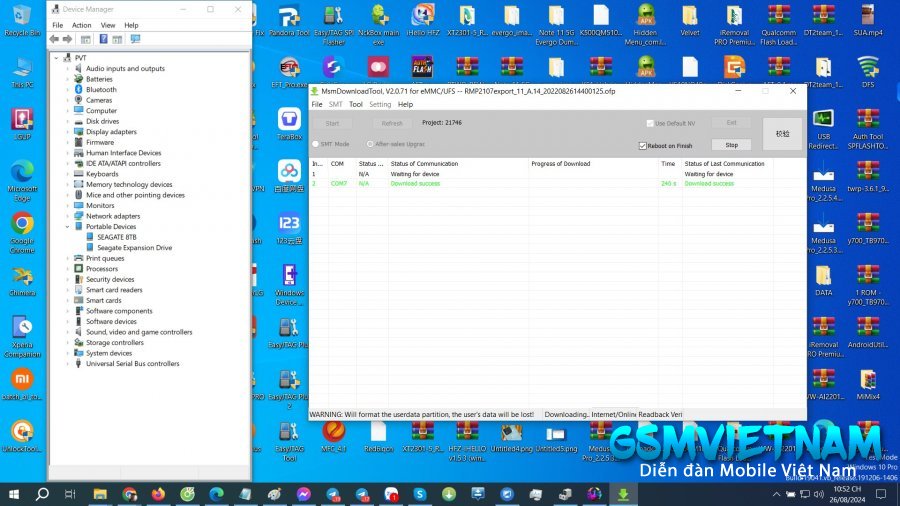
Task: Click the Device Manager back arrow
Action: [x=54, y=39]
